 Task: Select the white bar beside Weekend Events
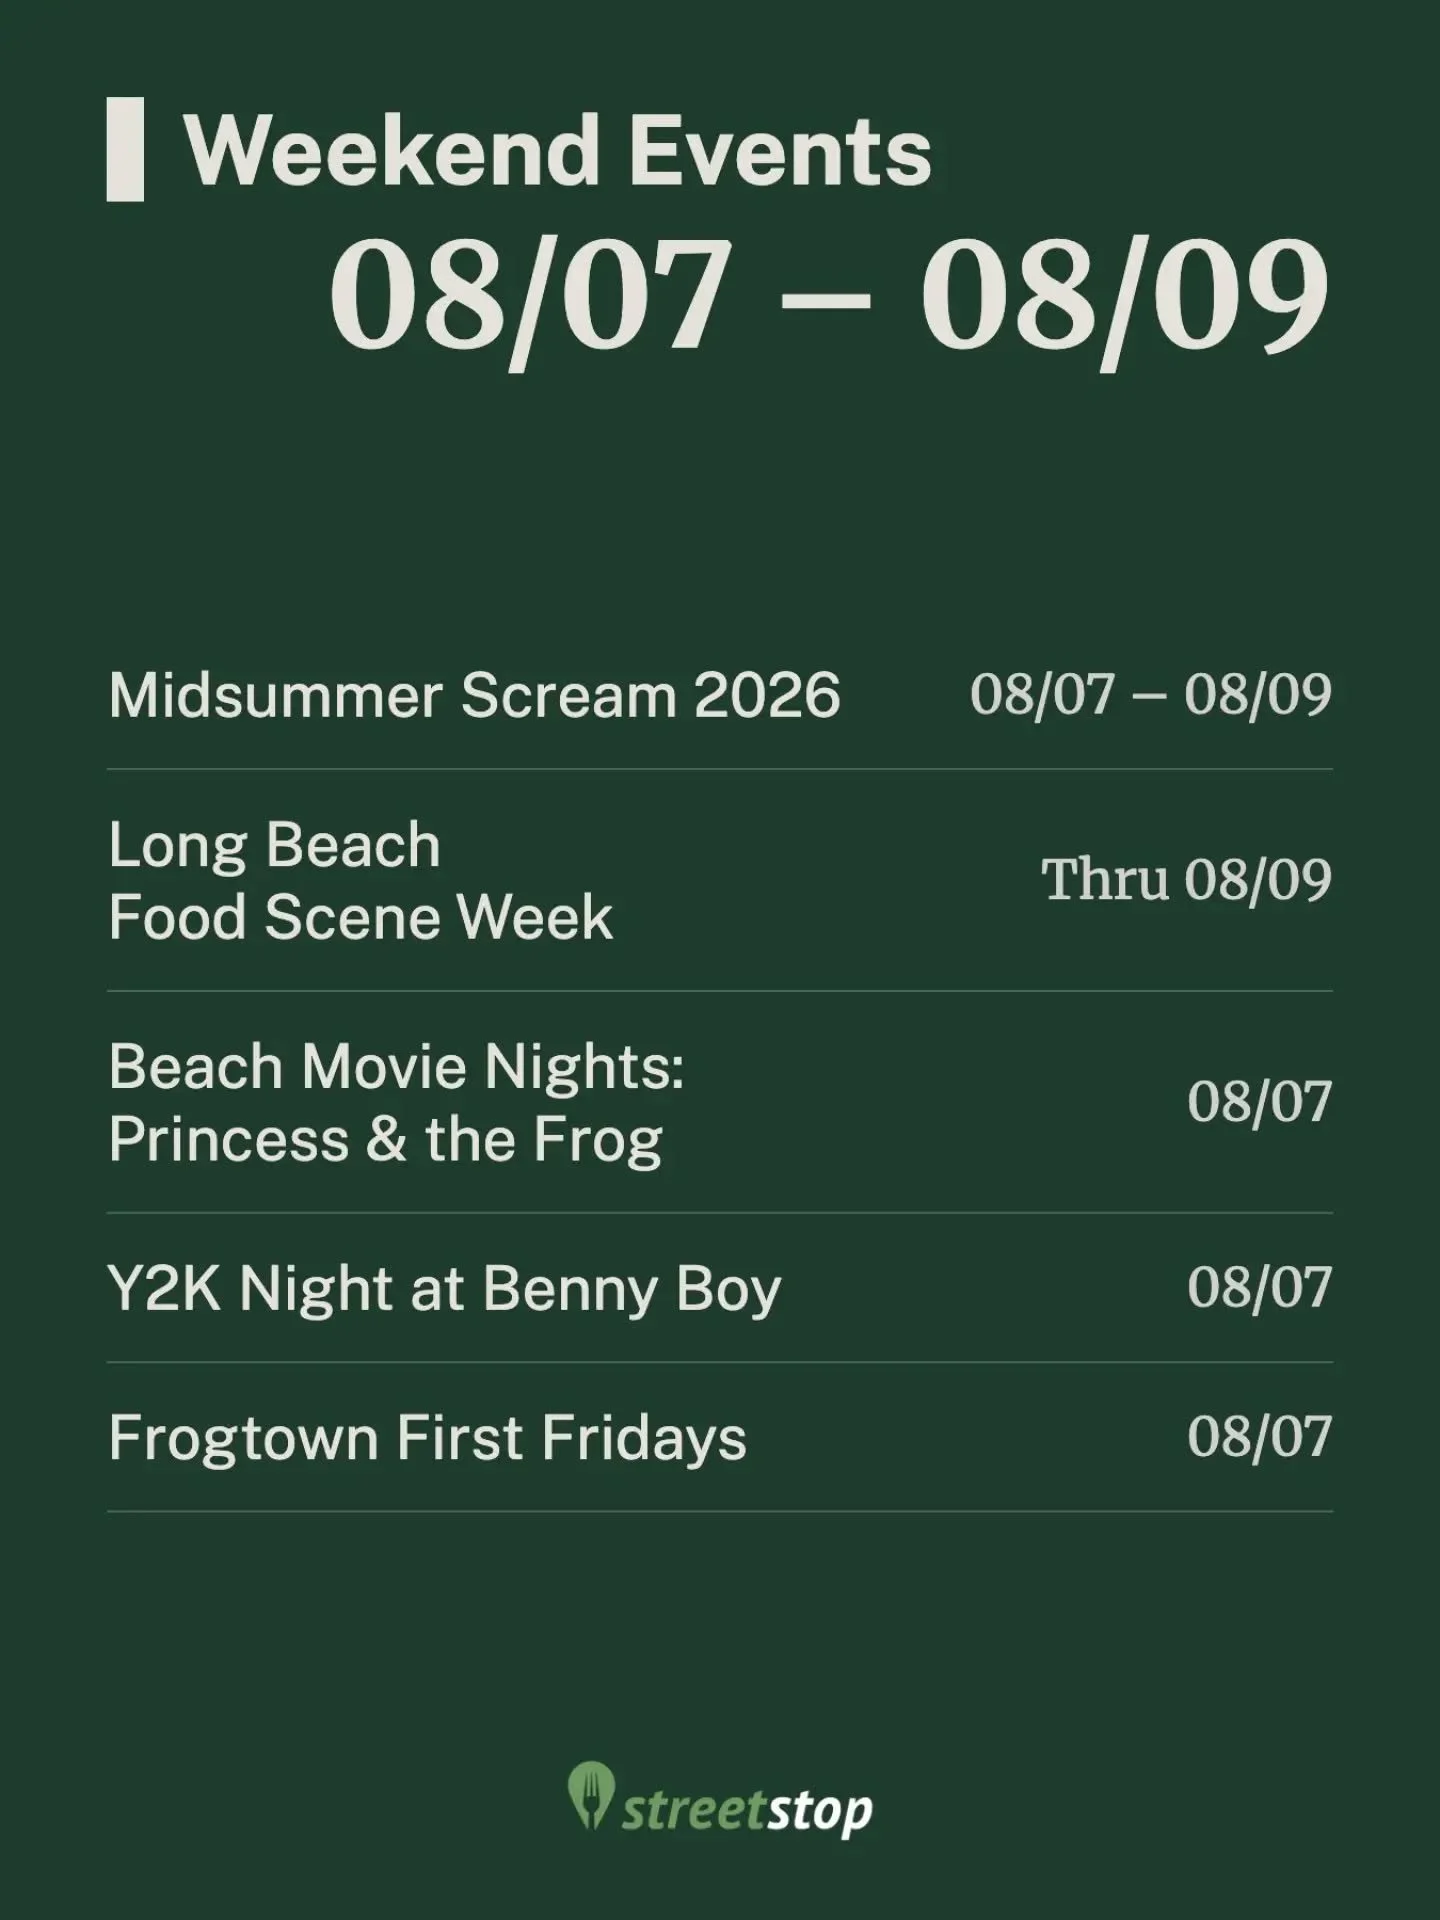[x=125, y=150]
